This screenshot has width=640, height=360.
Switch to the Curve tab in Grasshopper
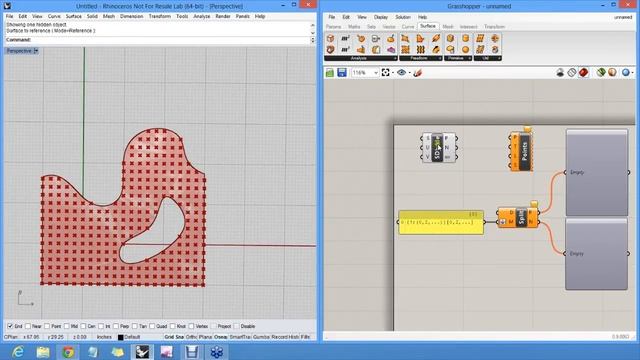(x=408, y=27)
